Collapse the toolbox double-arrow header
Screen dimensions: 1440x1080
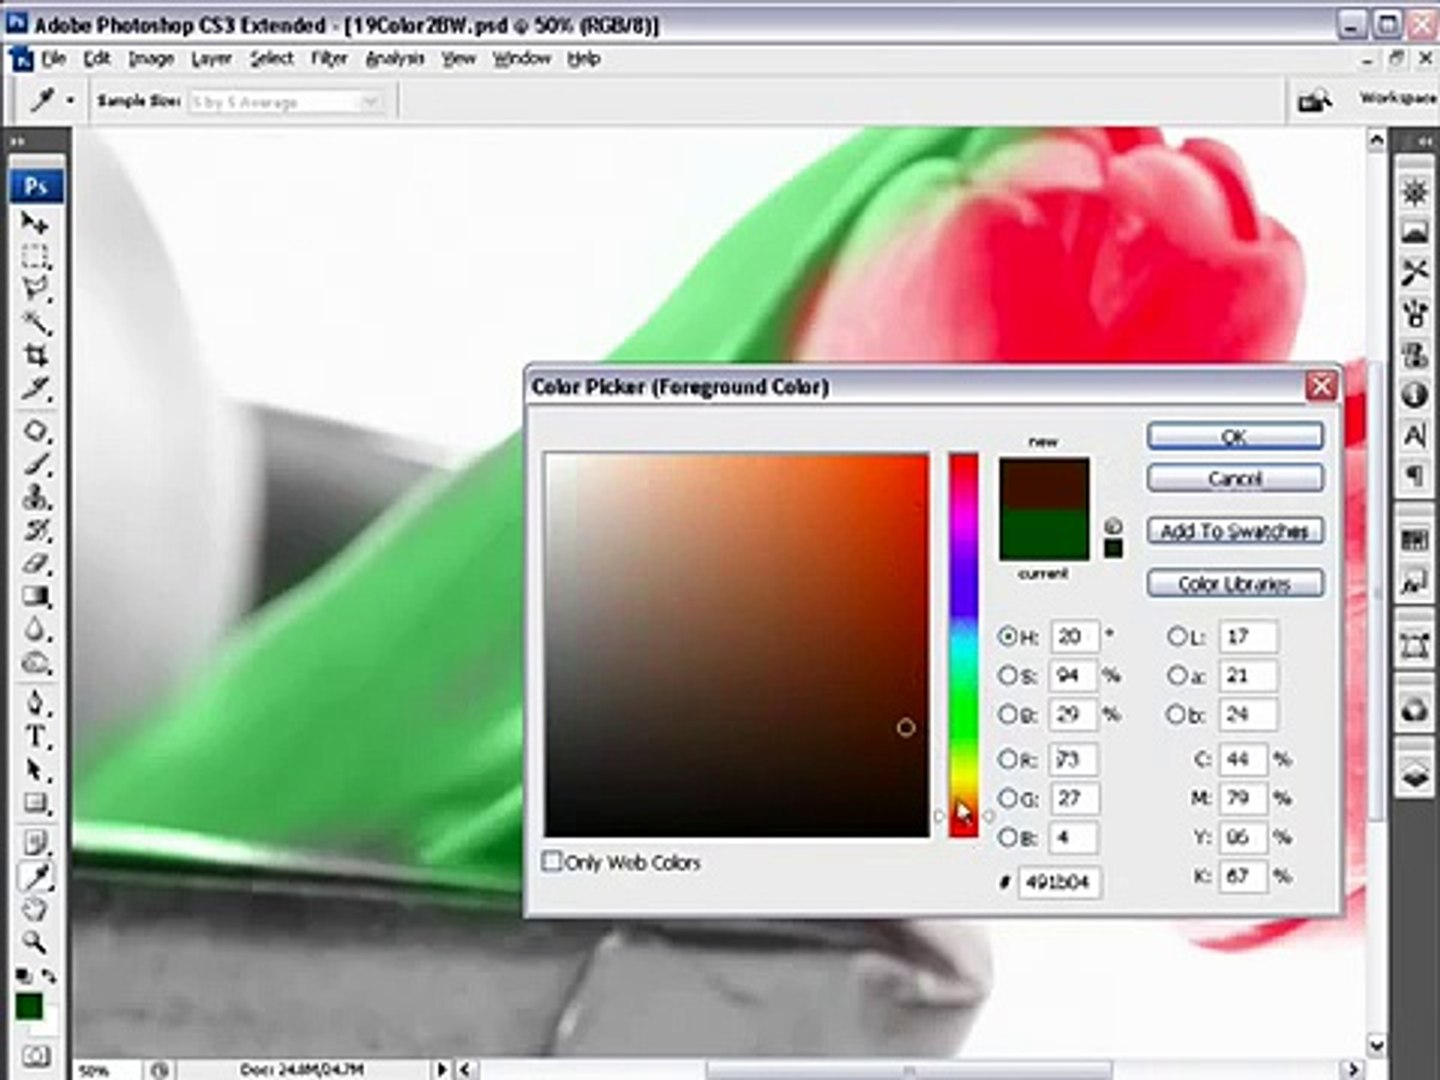(17, 142)
